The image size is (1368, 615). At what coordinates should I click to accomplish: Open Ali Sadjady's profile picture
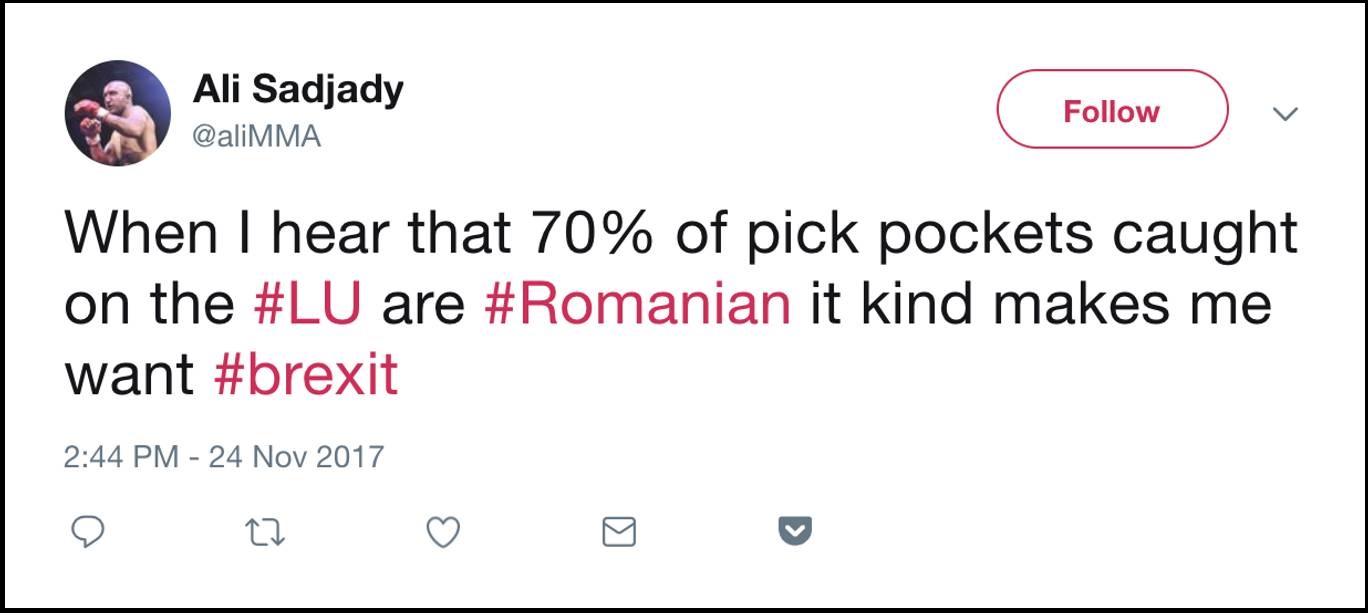coord(118,113)
